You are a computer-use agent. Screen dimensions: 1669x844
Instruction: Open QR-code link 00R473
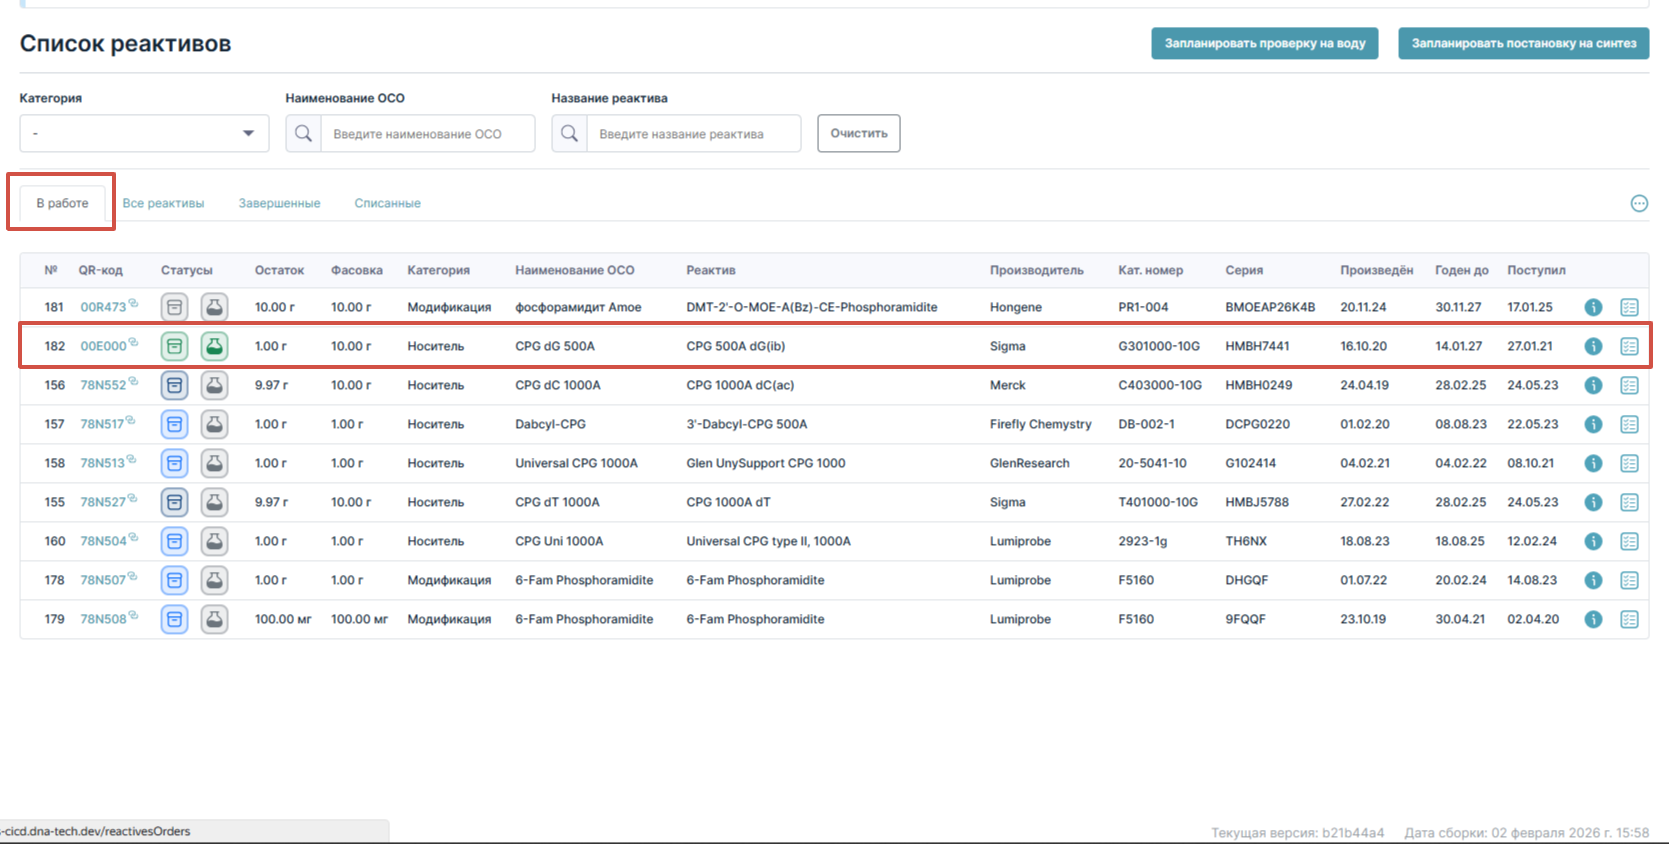[103, 307]
